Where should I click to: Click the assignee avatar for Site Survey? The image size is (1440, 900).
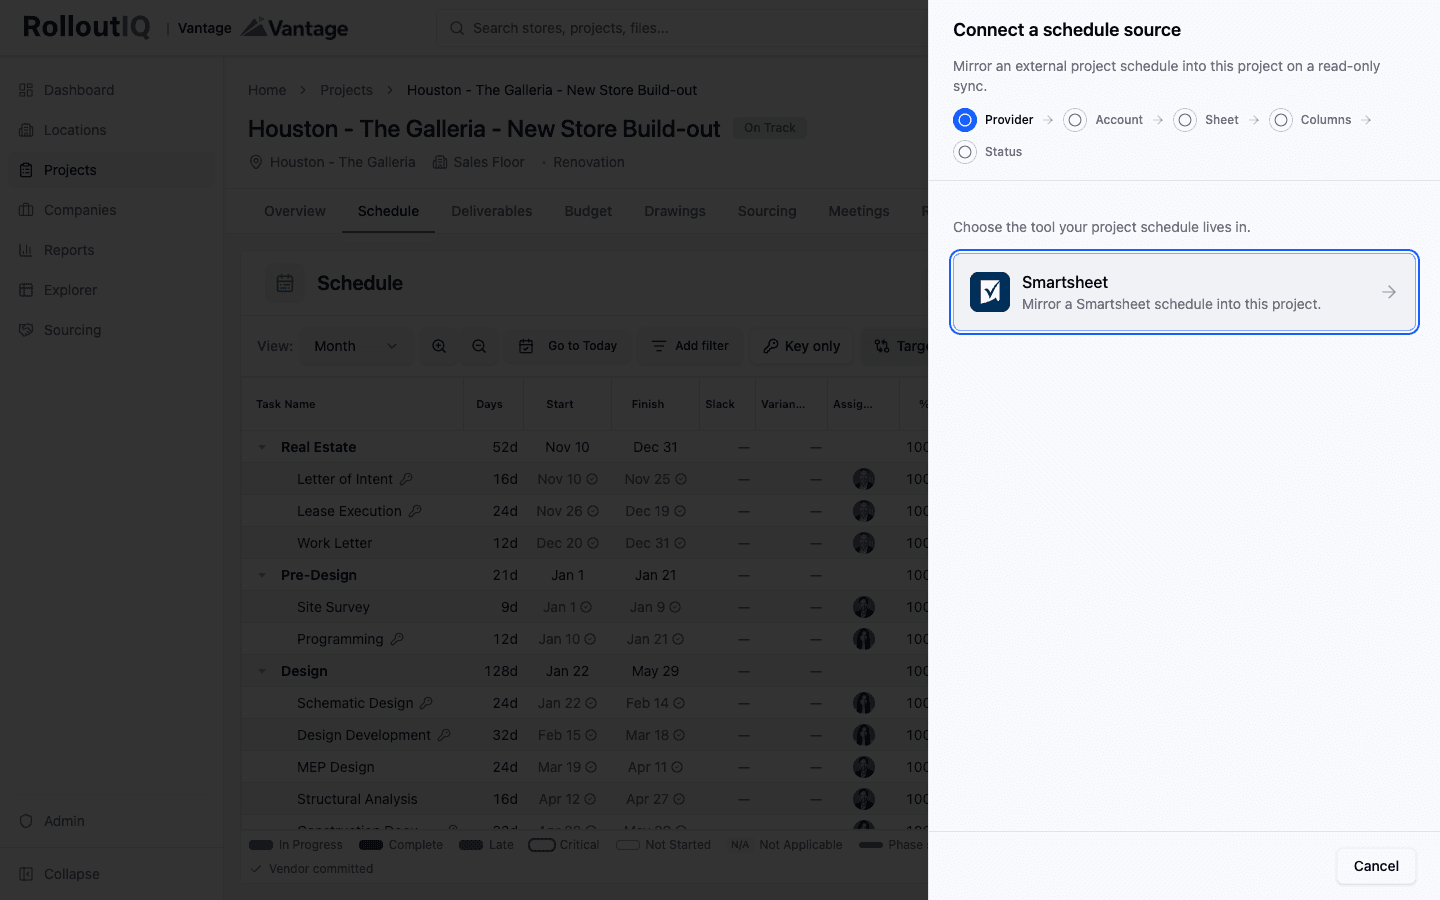[864, 607]
